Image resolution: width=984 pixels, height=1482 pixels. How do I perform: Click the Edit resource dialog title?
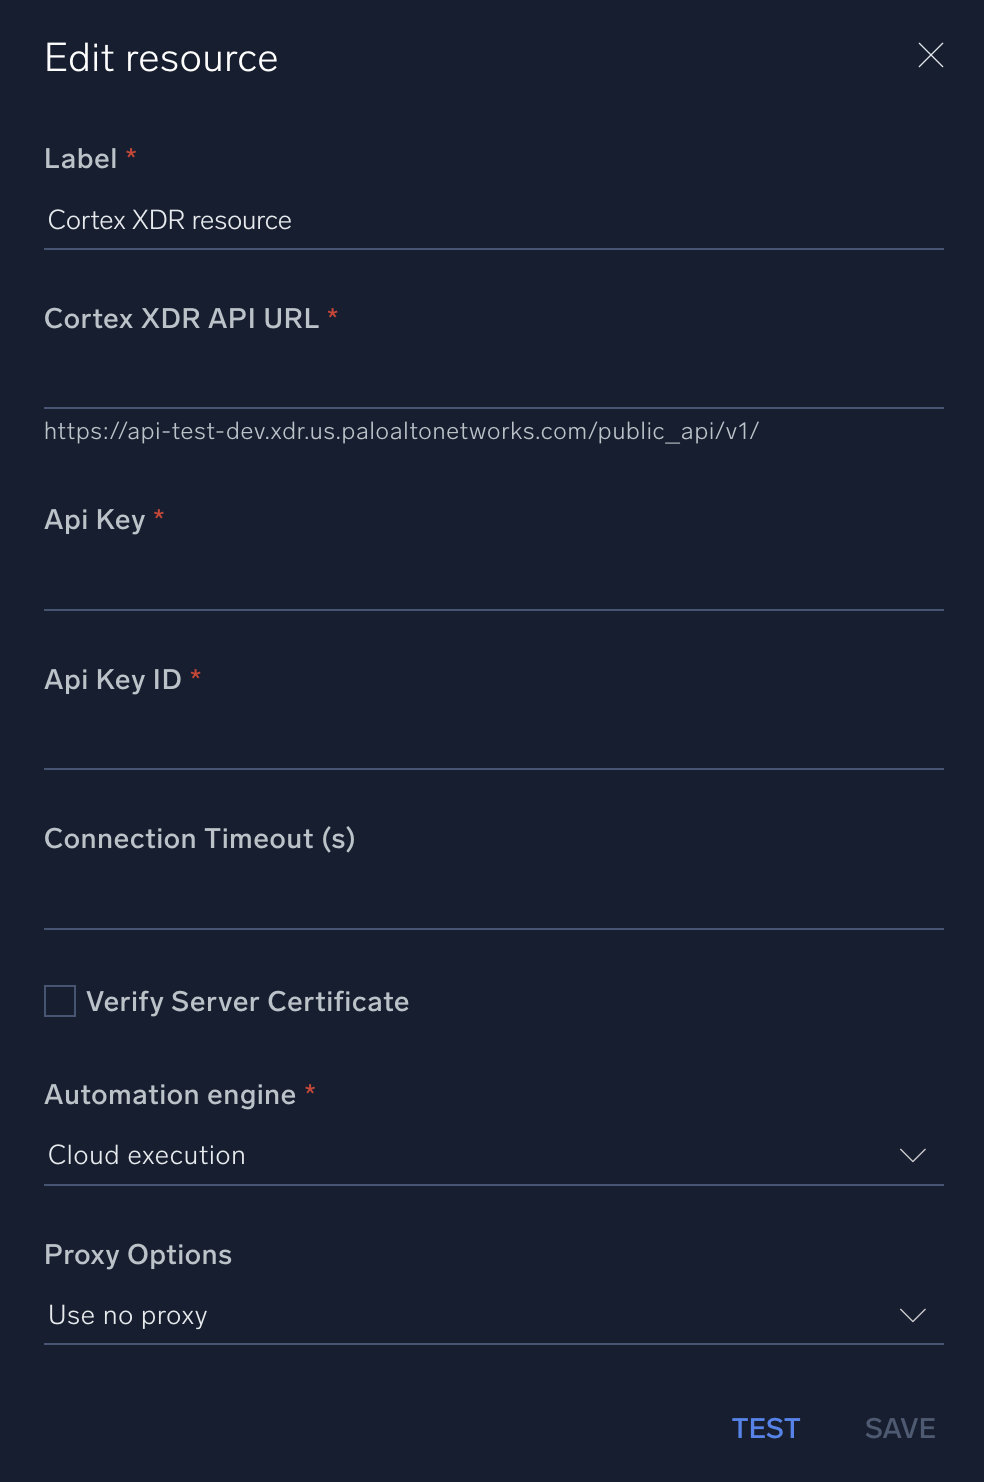[160, 57]
